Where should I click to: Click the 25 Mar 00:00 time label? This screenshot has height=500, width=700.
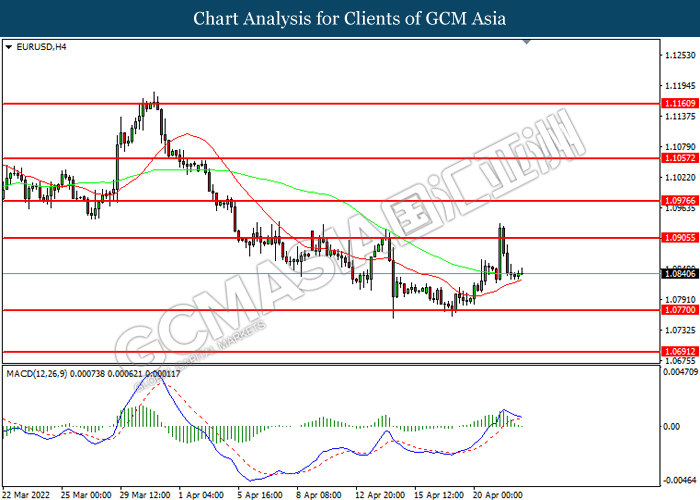click(87, 495)
